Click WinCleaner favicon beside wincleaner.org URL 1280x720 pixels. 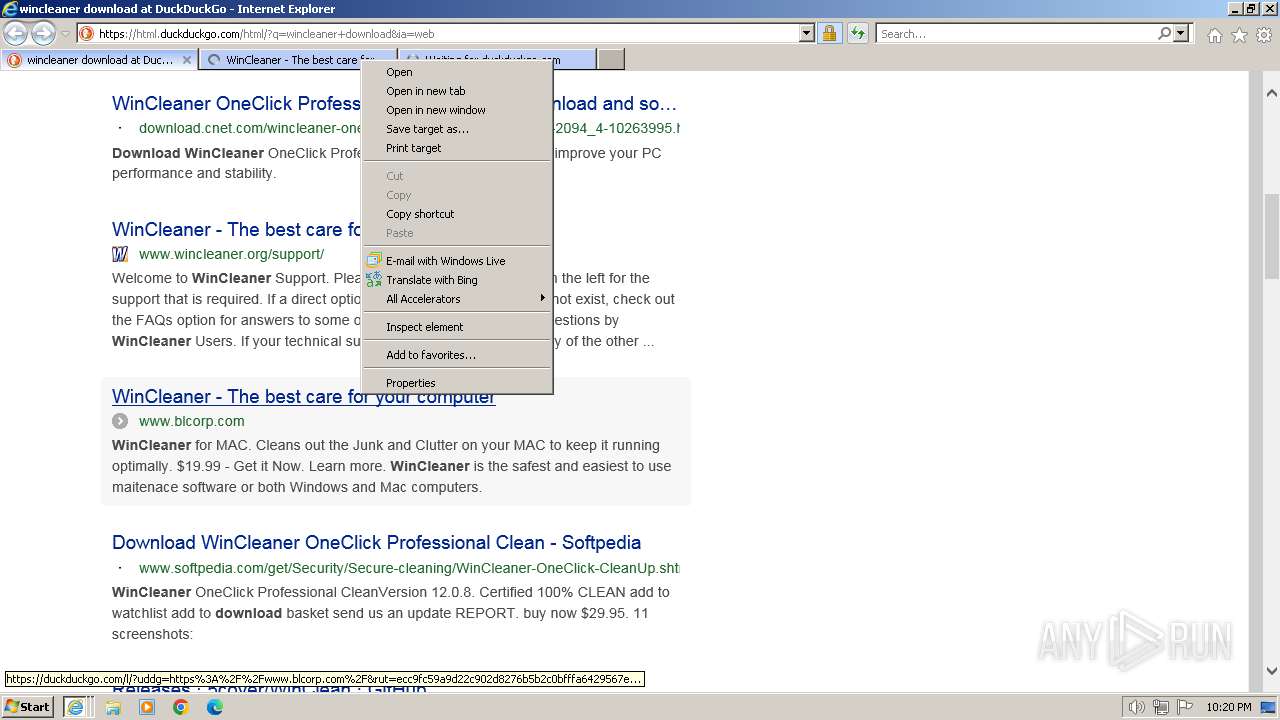[x=120, y=254]
